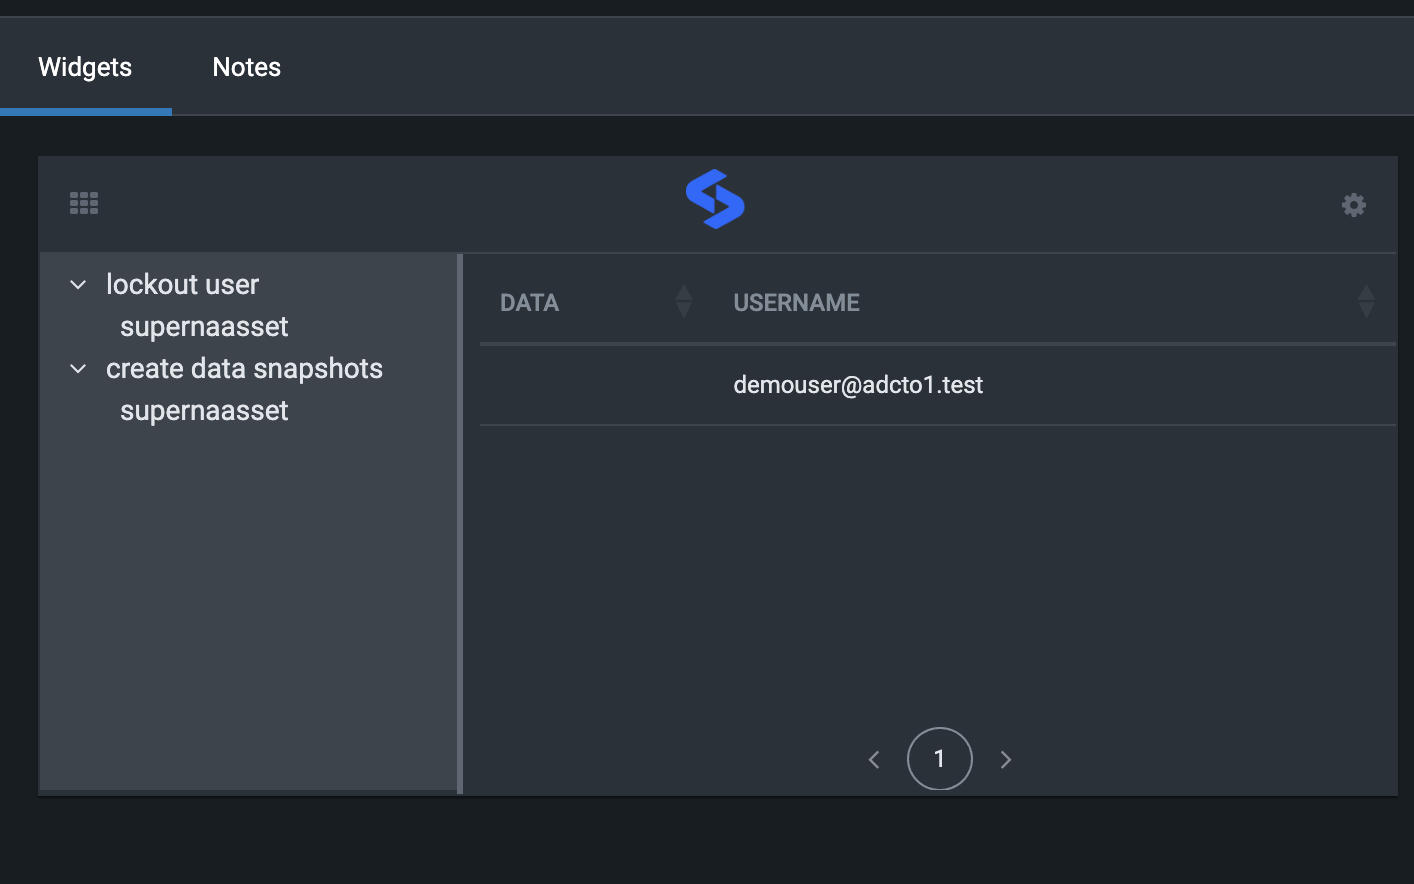Open the Notes tab
Viewport: 1414px width, 884px height.
click(246, 67)
